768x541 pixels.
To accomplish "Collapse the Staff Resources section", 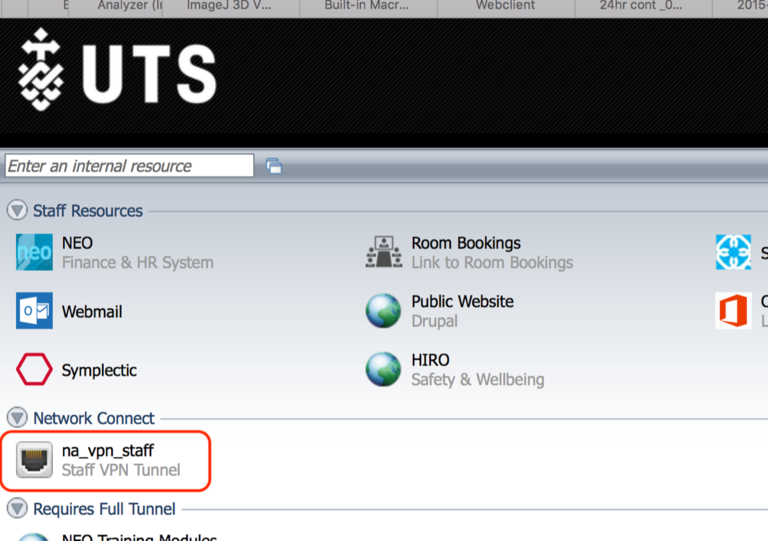I will pos(17,211).
